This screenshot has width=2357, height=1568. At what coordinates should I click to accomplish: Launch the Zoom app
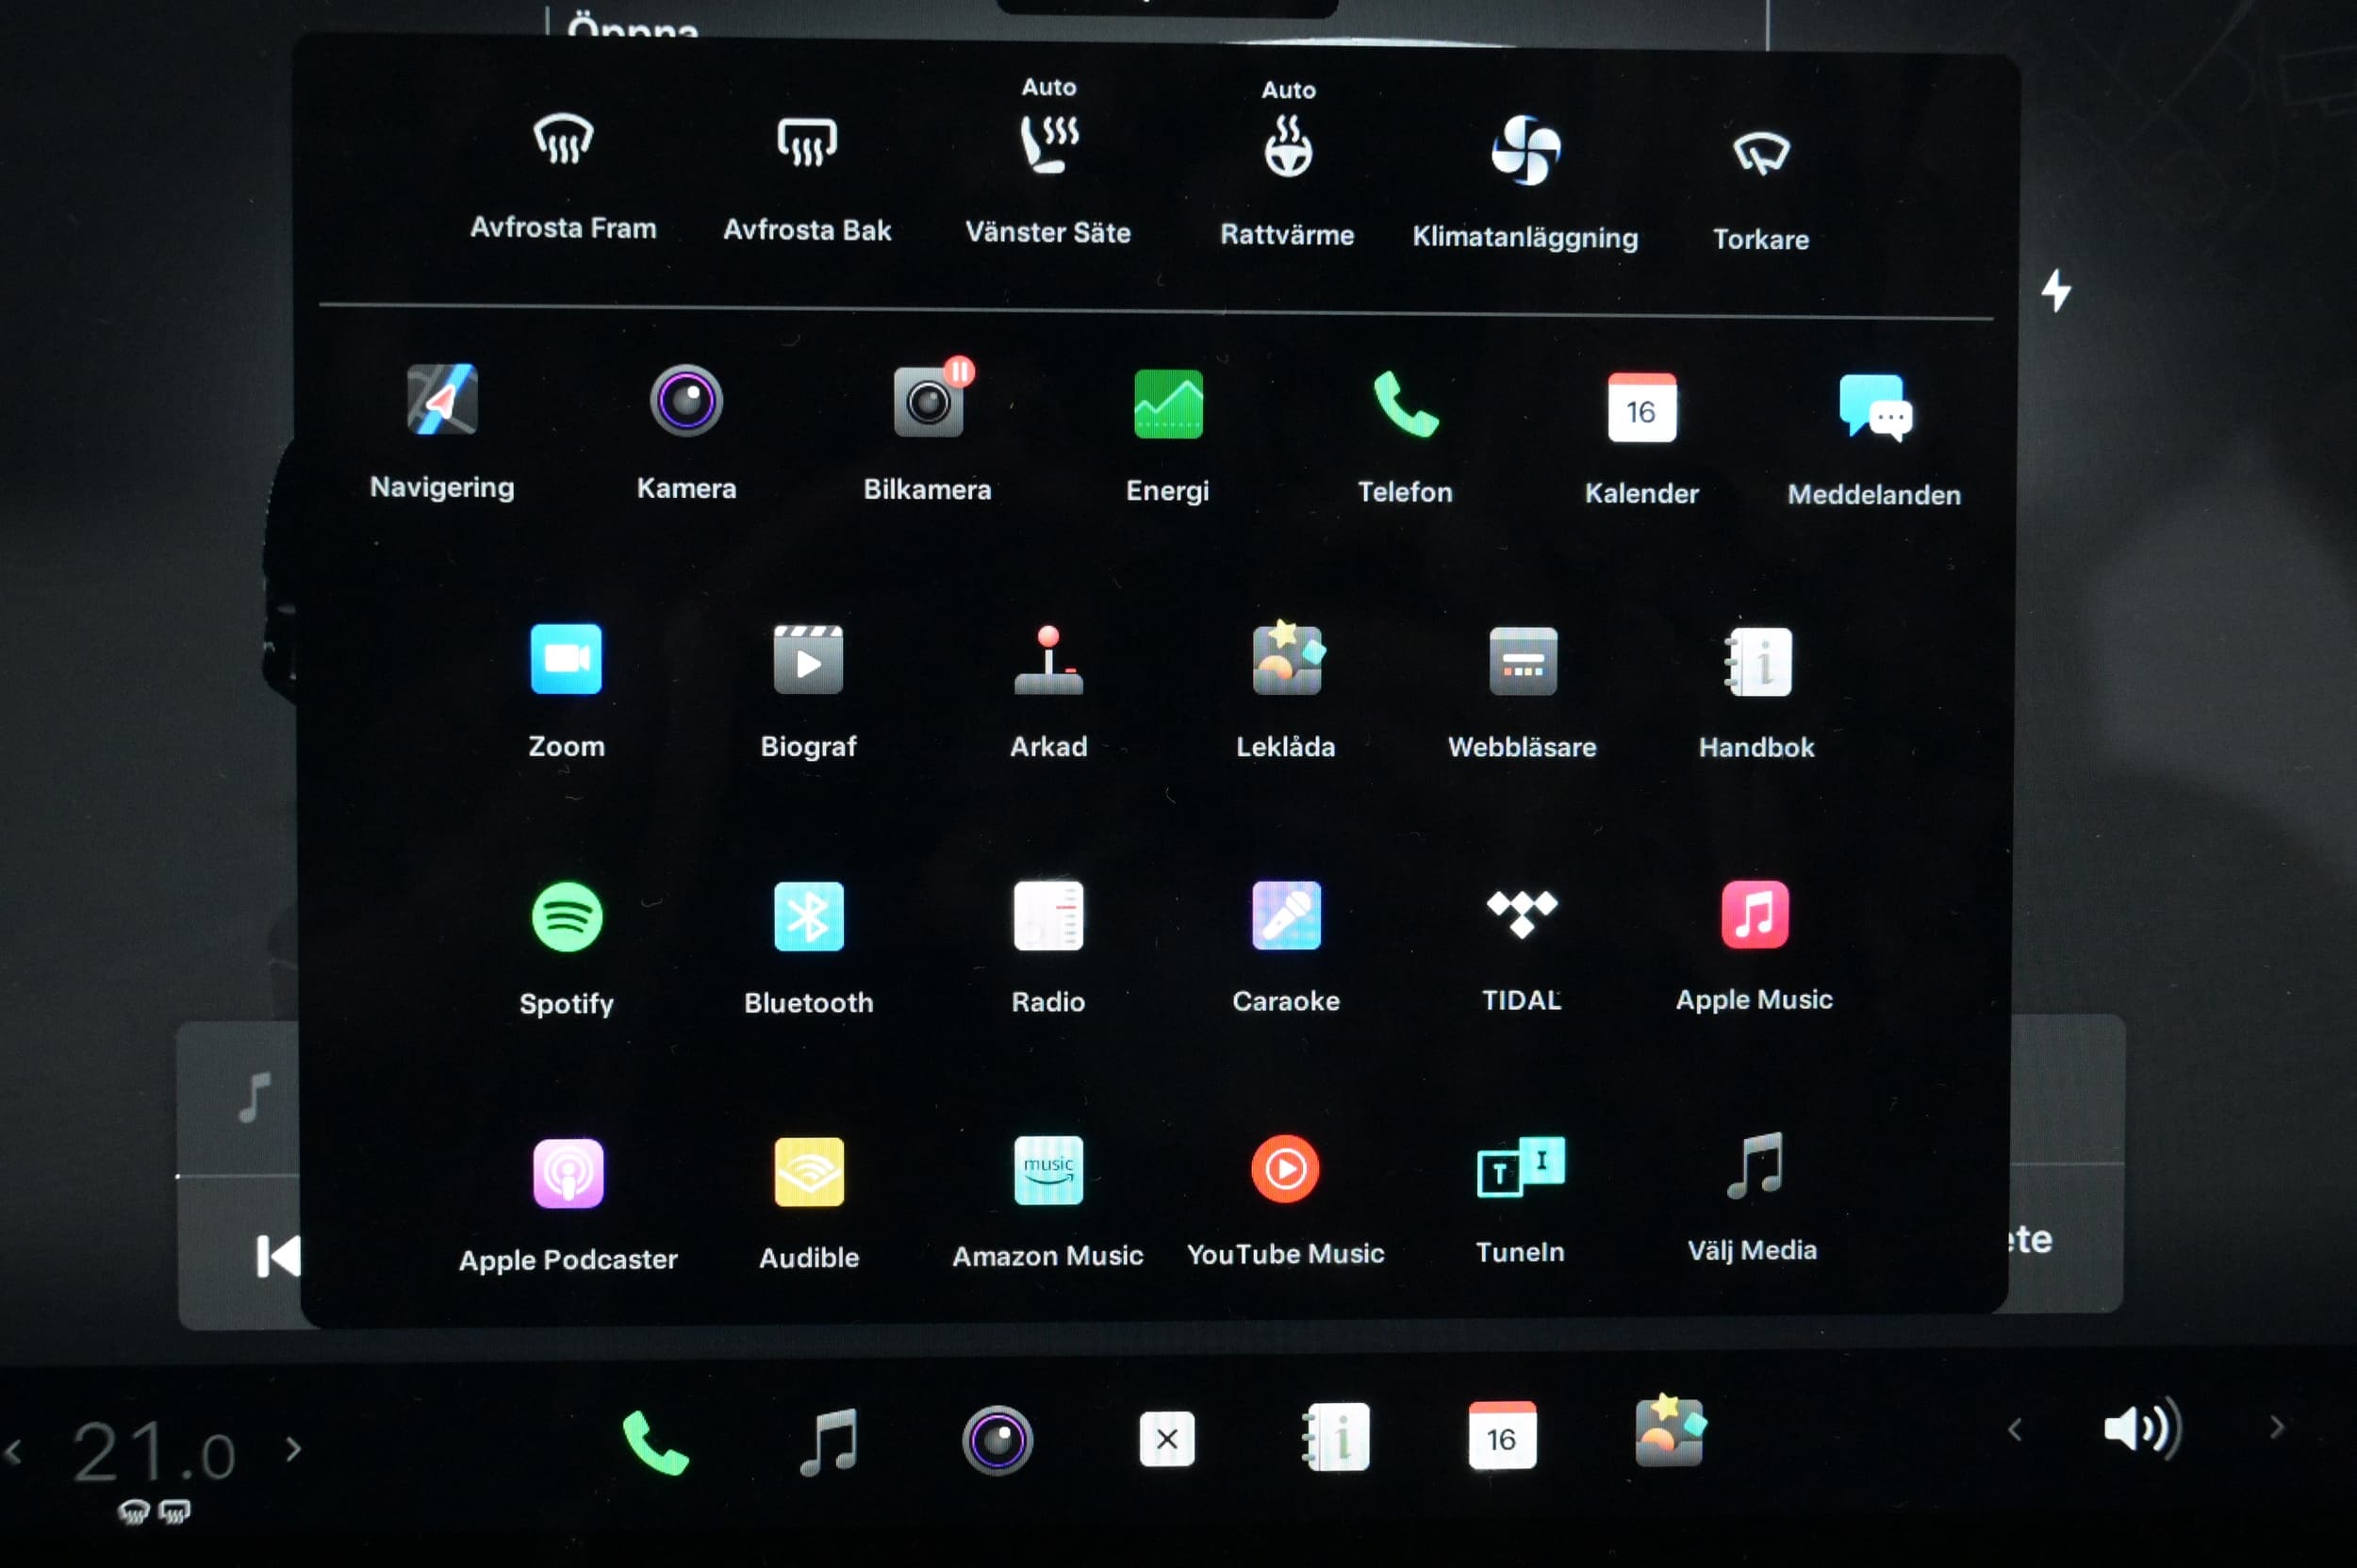(566, 659)
